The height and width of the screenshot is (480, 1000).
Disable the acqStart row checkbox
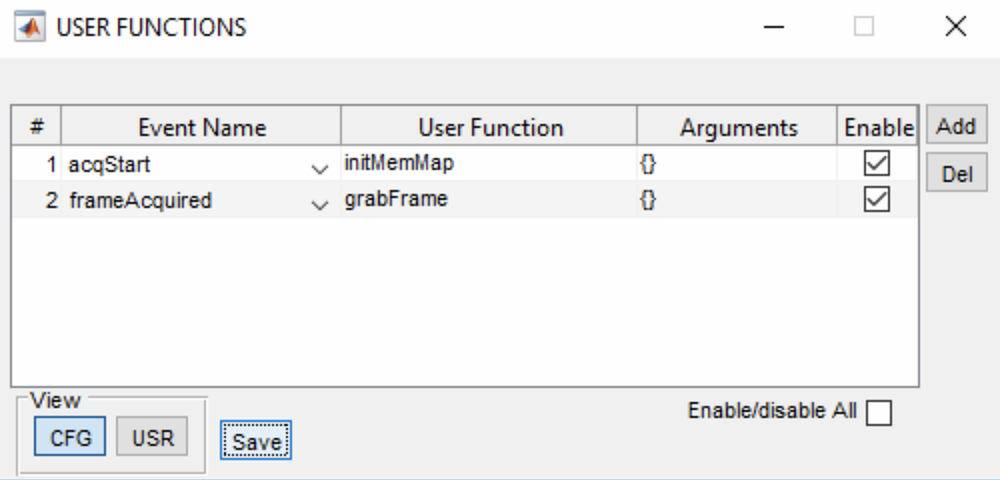[877, 164]
